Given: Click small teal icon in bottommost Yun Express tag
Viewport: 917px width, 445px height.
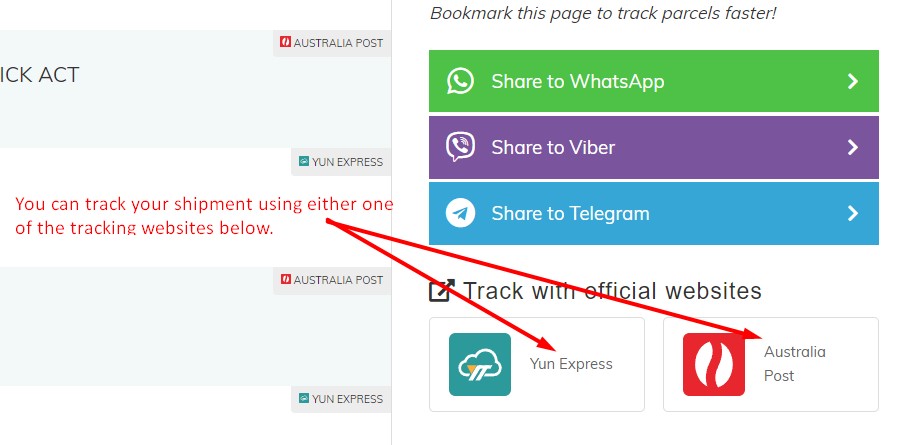Looking at the screenshot, I should pyautogui.click(x=304, y=398).
